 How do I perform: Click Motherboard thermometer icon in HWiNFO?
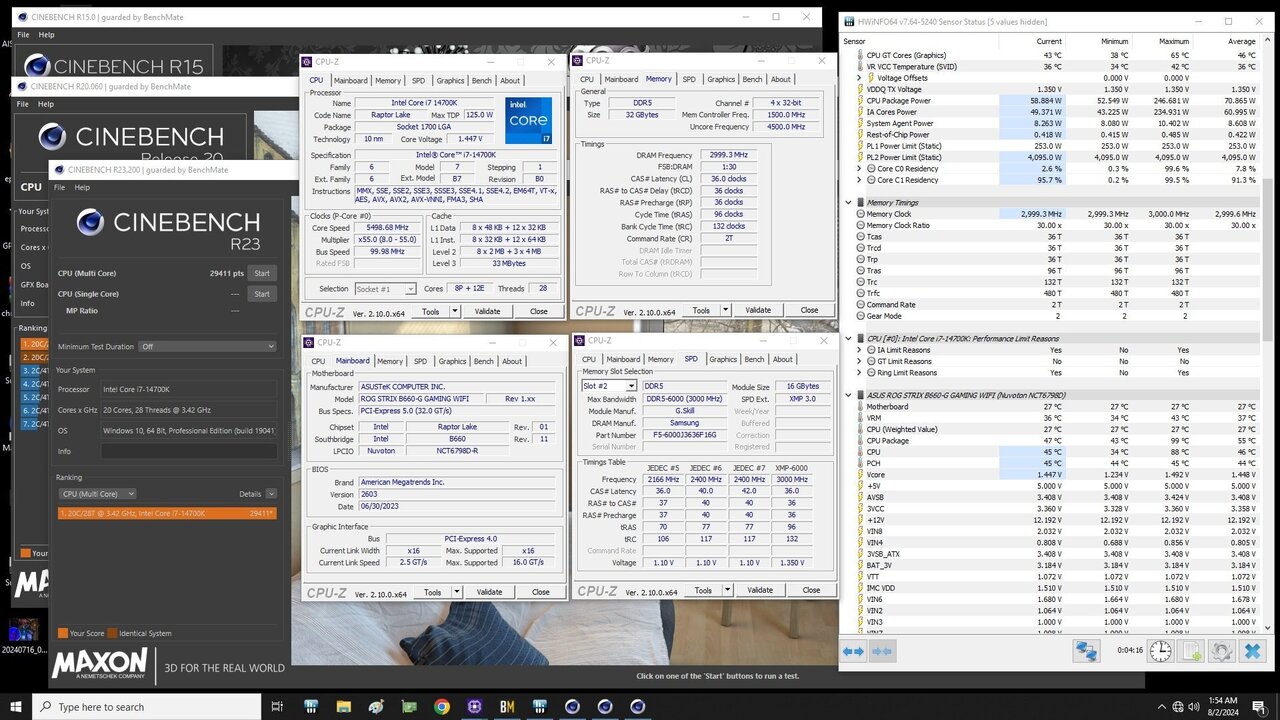click(860, 407)
